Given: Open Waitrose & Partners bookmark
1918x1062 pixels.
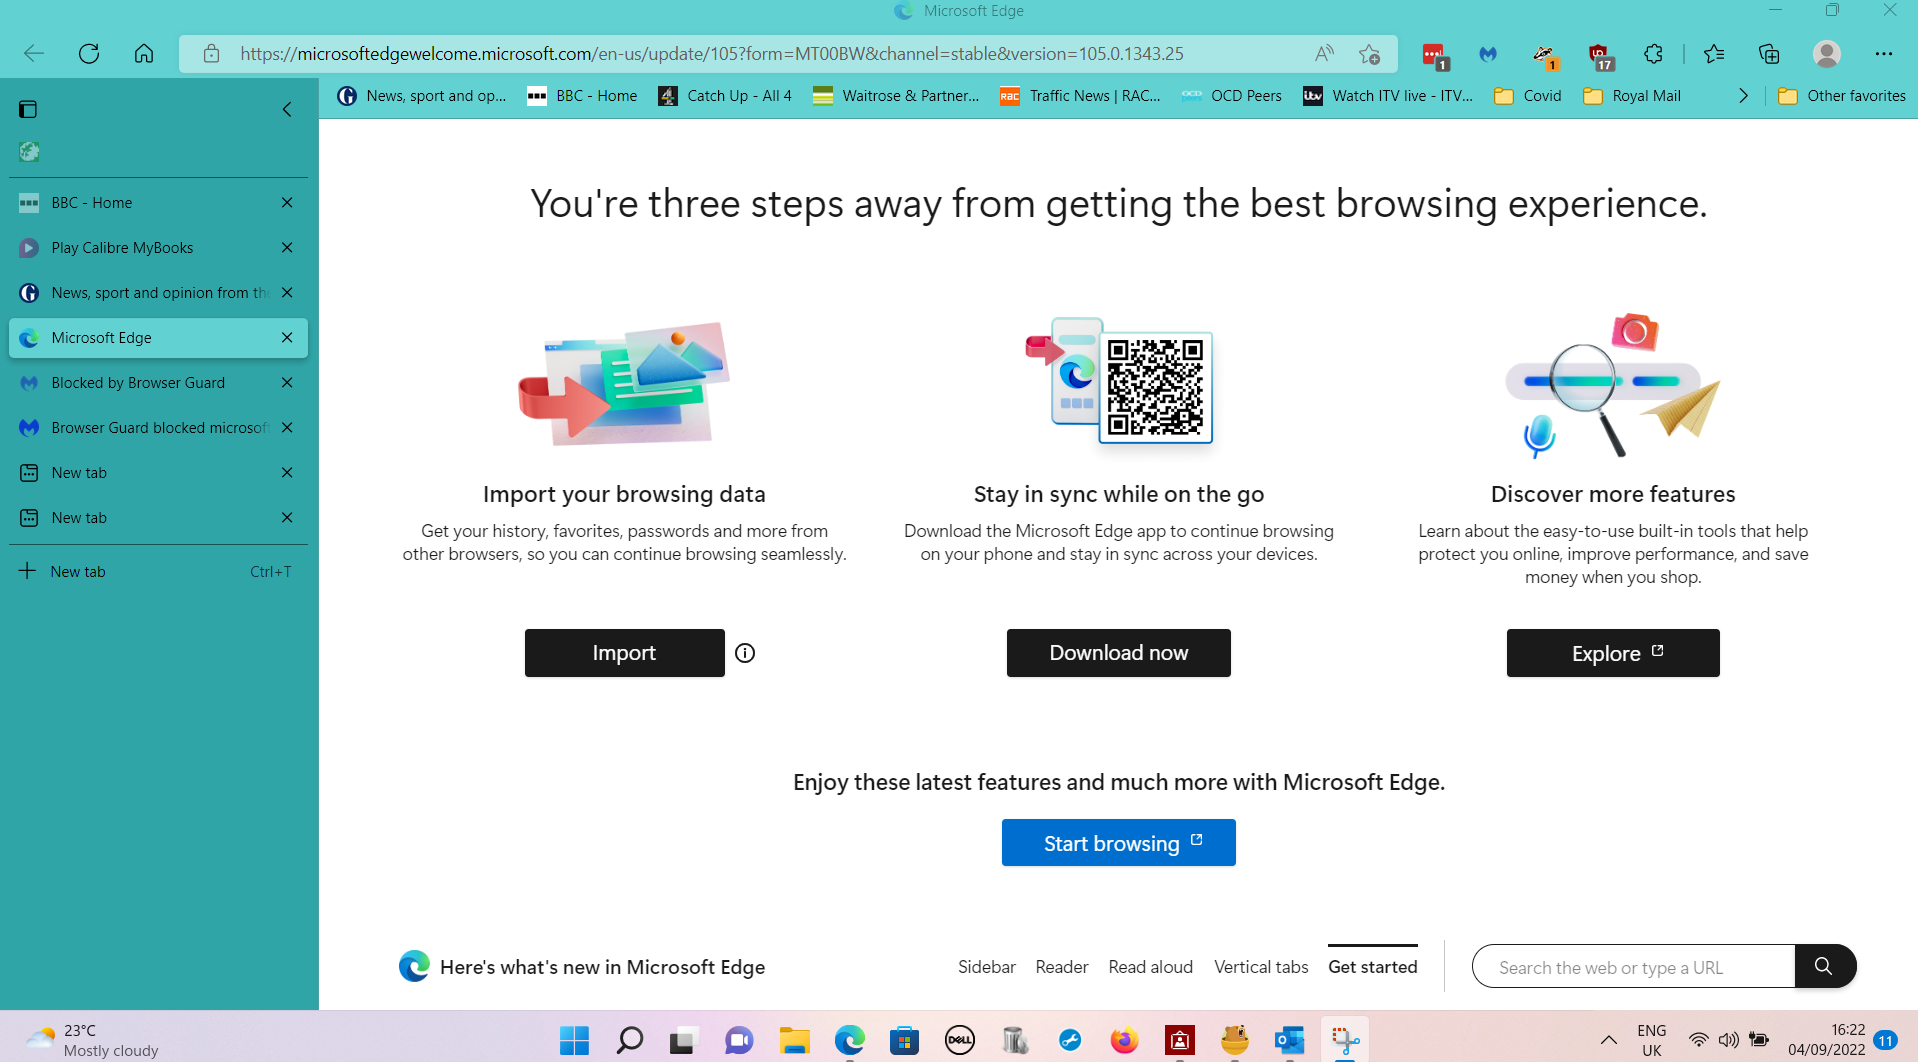Looking at the screenshot, I should 896,96.
